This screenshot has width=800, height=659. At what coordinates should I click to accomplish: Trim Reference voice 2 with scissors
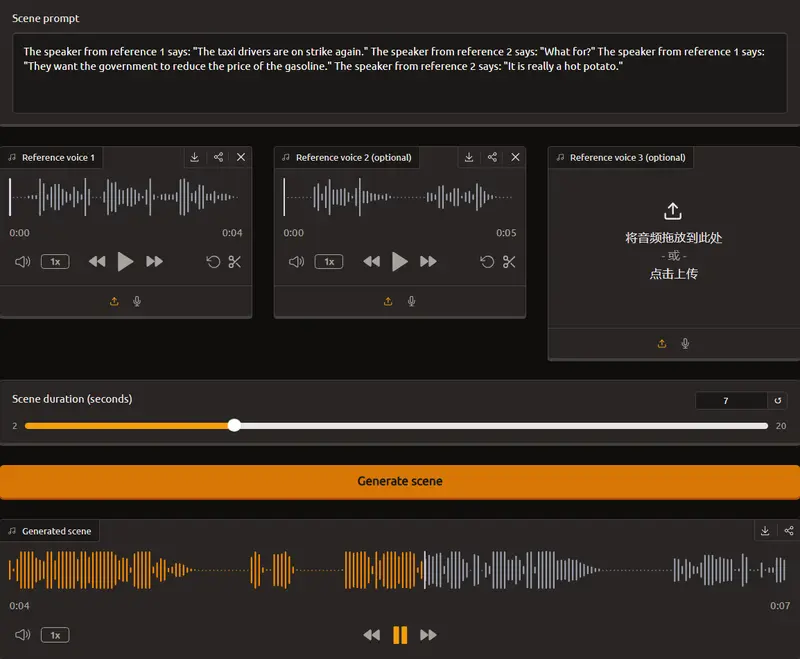pyautogui.click(x=509, y=262)
